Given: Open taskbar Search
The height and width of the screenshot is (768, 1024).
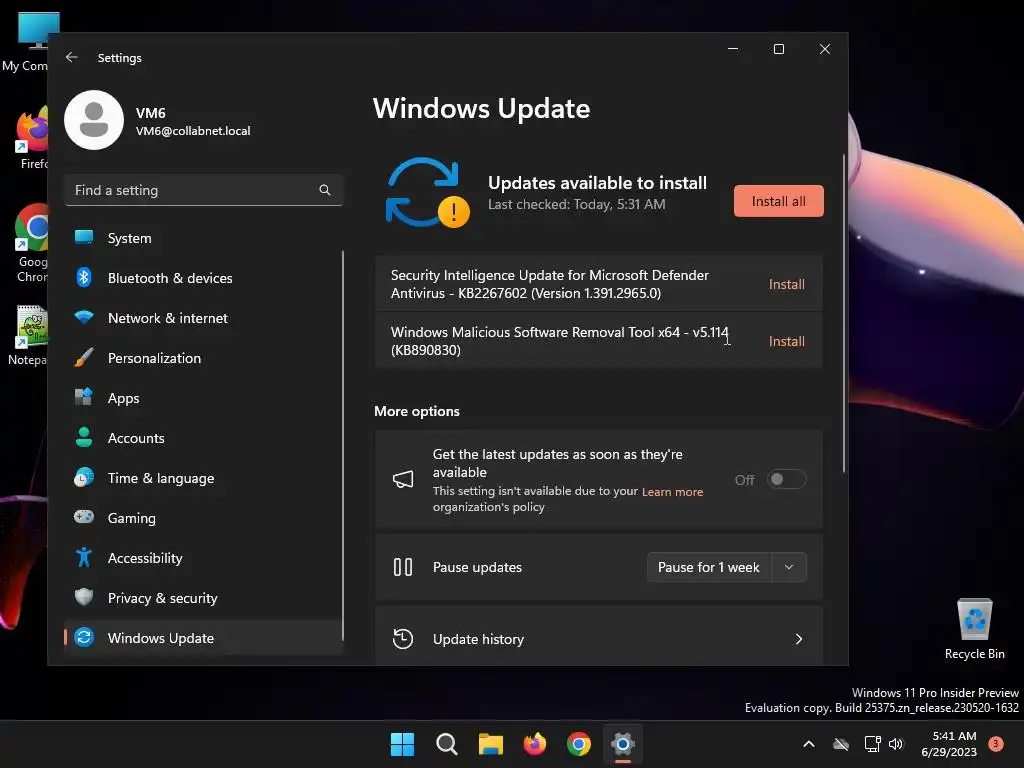Looking at the screenshot, I should pos(447,744).
